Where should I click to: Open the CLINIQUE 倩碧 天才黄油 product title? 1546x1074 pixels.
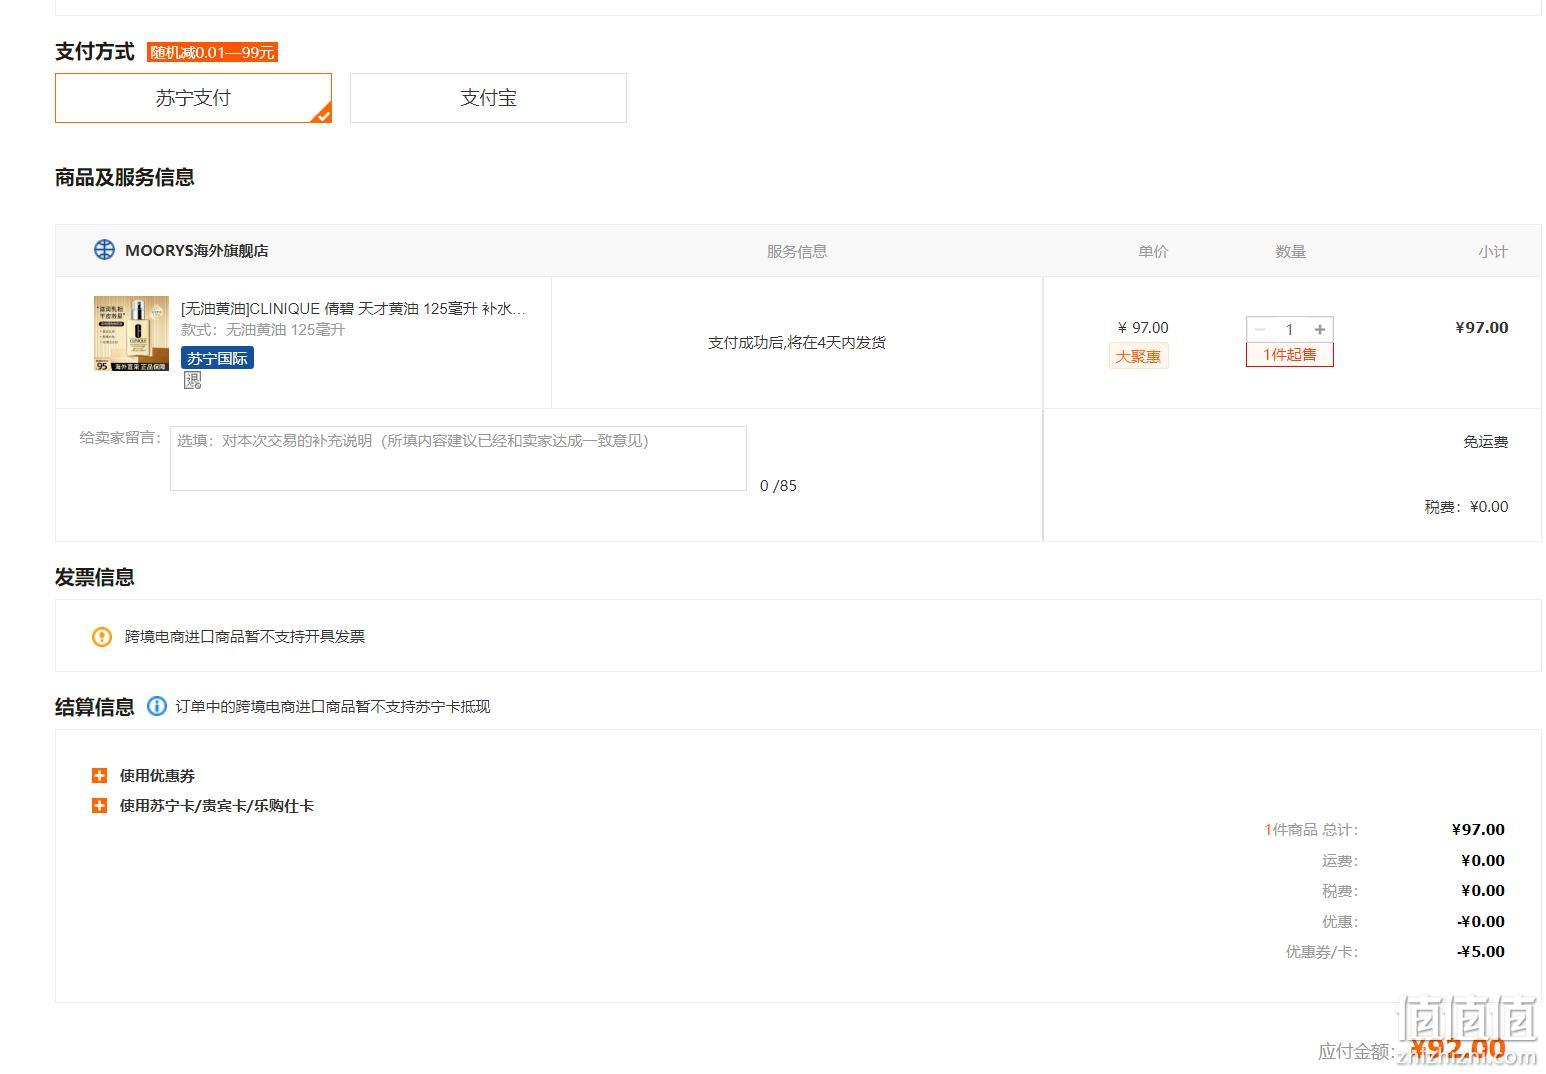coord(353,308)
